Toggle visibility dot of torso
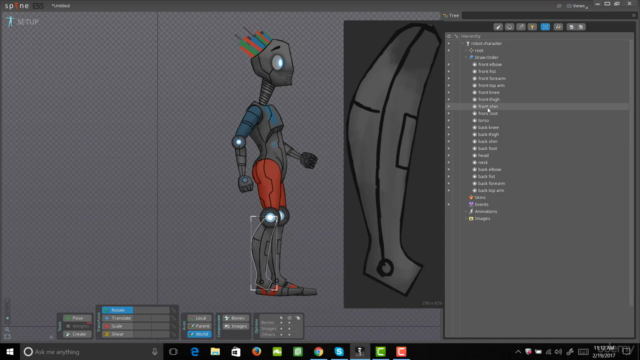 click(449, 120)
